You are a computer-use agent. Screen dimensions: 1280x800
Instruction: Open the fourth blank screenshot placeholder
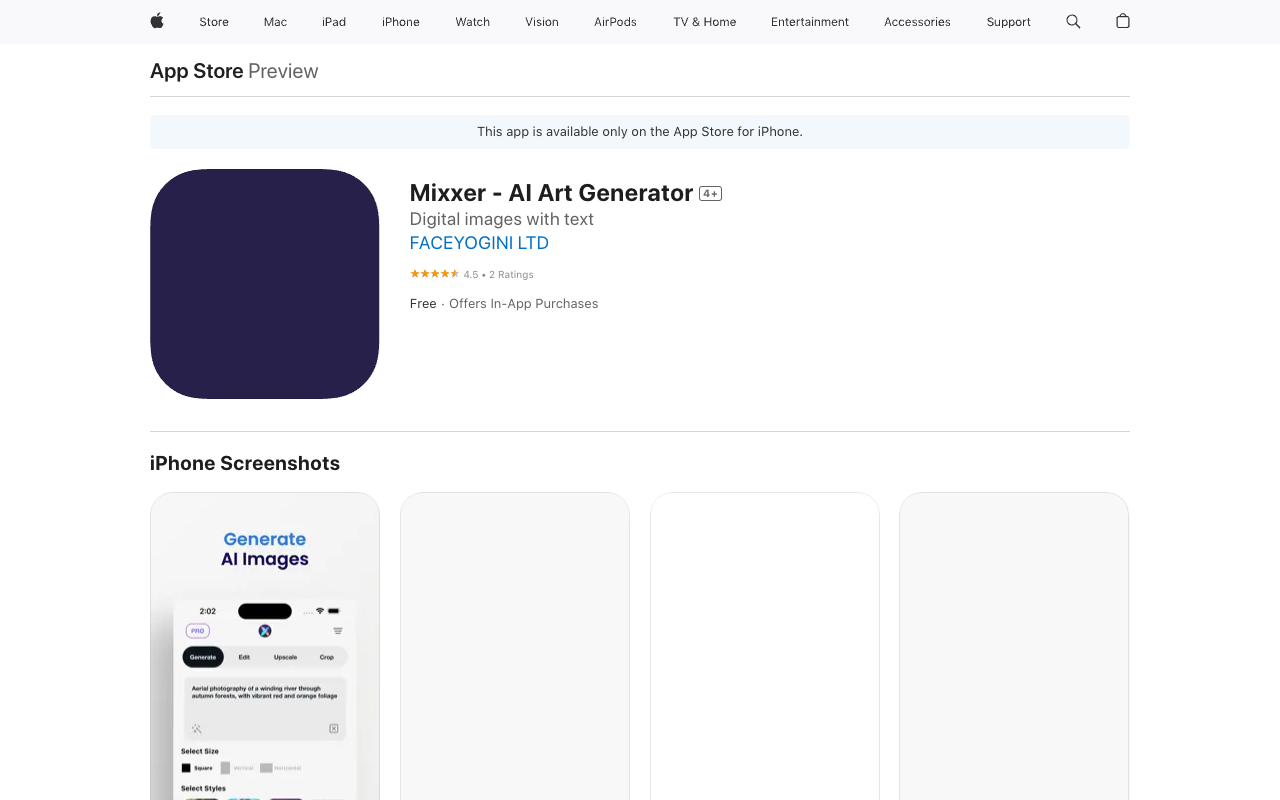point(1014,646)
